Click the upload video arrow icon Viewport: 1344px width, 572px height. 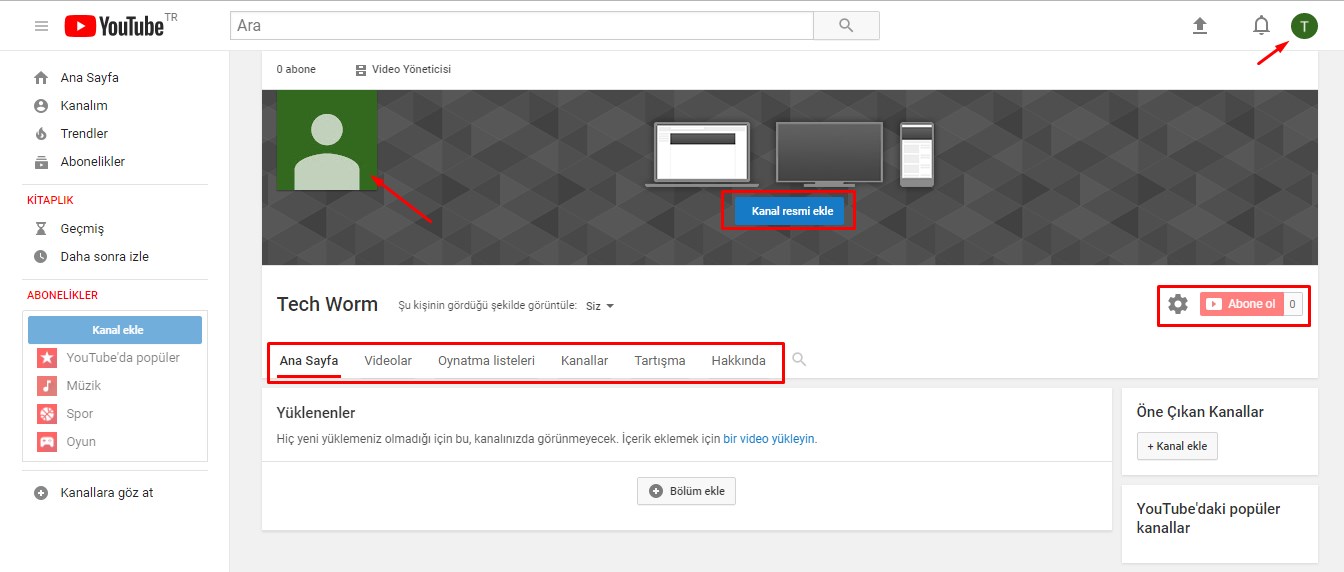coord(1200,26)
